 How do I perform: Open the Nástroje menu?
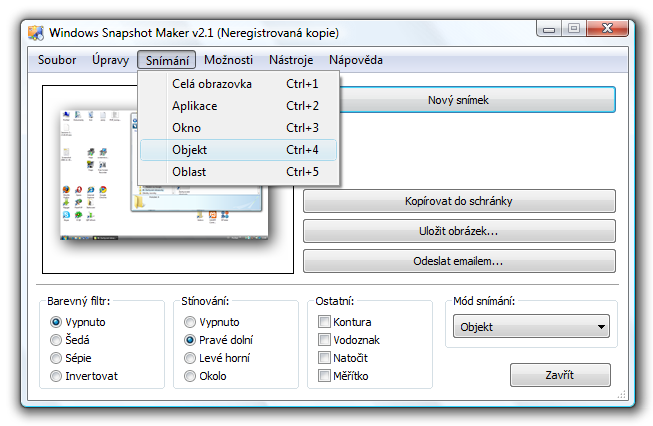click(x=291, y=60)
